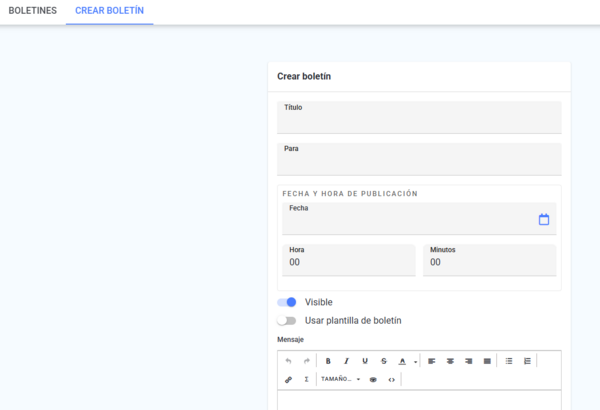This screenshot has height=410, width=600.
Task: Underline the selected message text
Action: 365,361
